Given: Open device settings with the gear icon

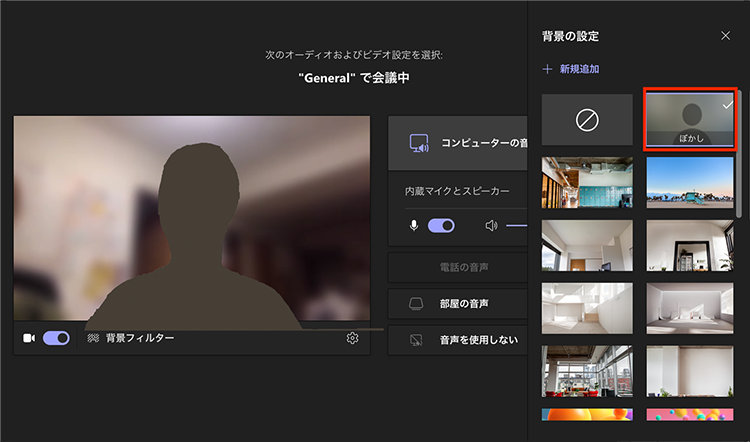Looking at the screenshot, I should [x=352, y=338].
